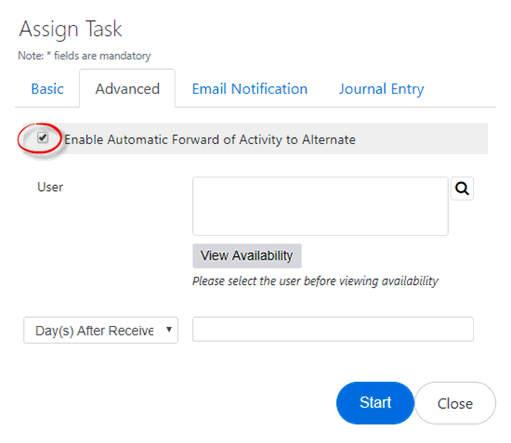This screenshot has width=511, height=443.
Task: Click the blue Start button
Action: (375, 403)
